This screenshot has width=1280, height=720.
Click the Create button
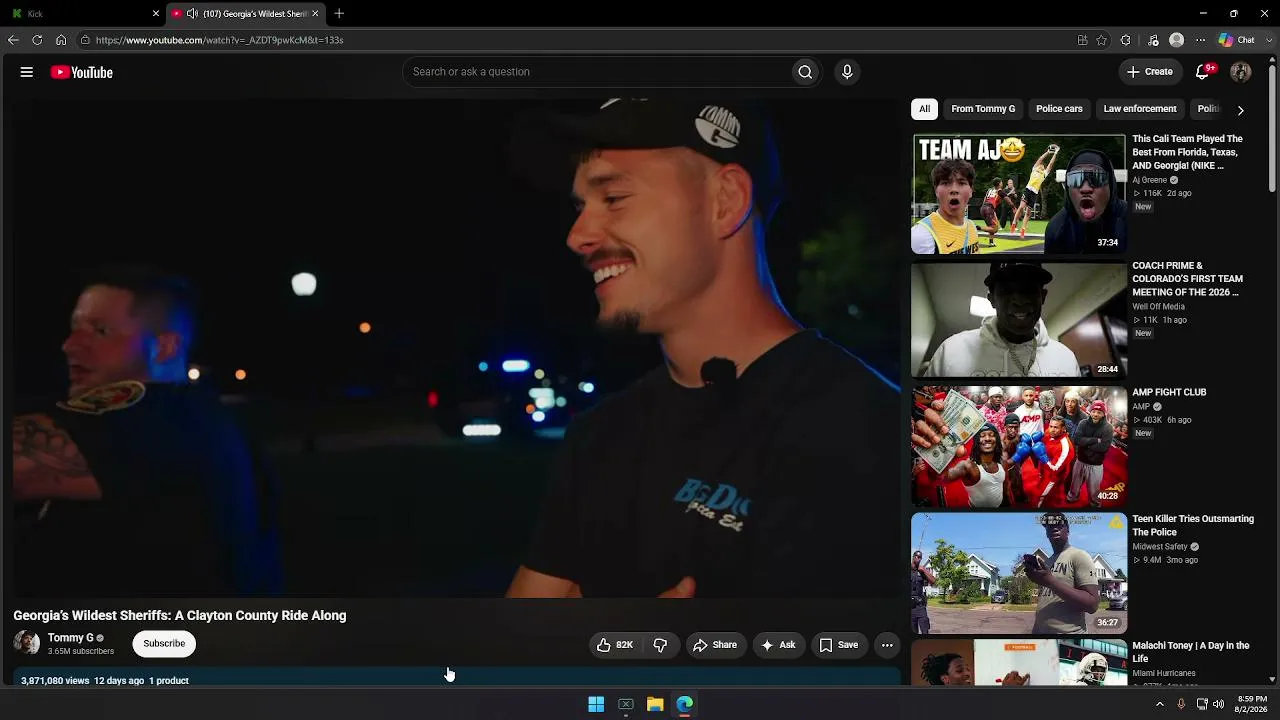(1150, 72)
